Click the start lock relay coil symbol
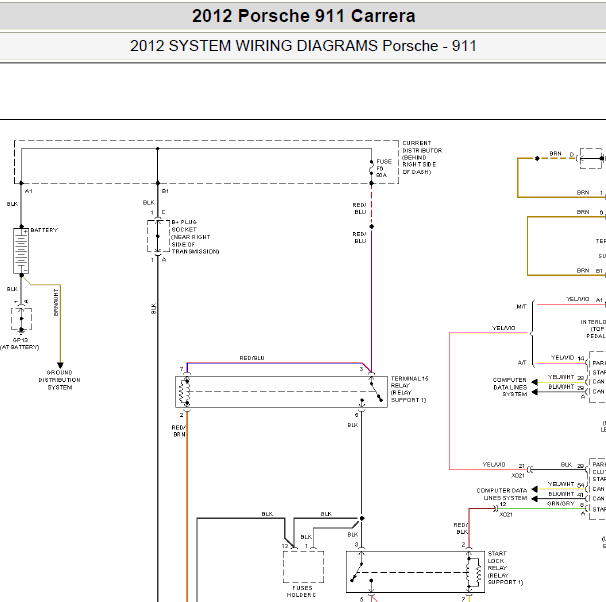The height and width of the screenshot is (602, 606). tap(469, 572)
